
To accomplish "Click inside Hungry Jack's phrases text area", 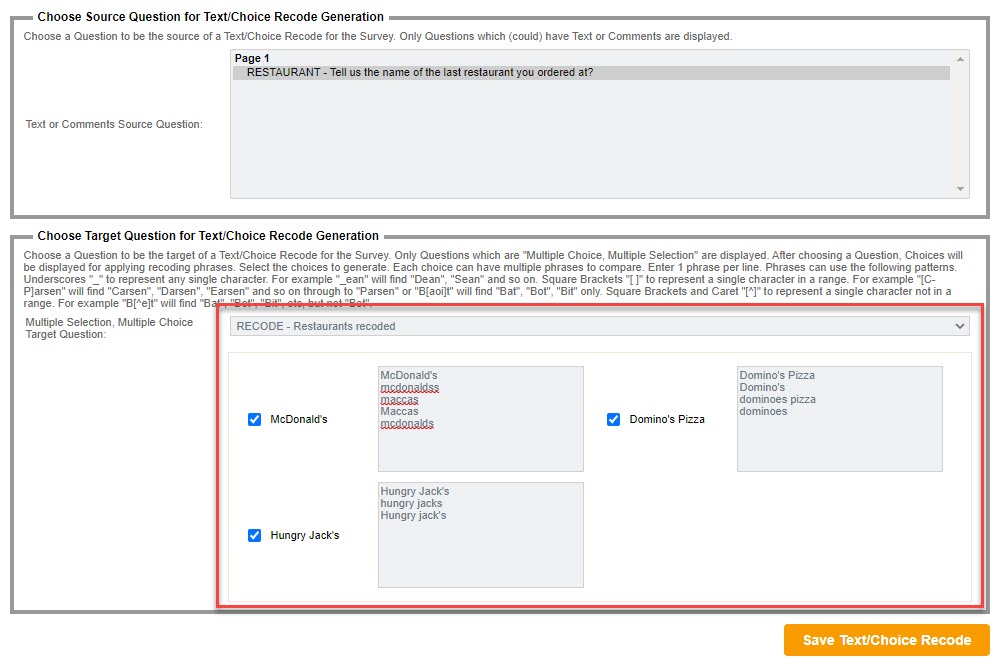I will point(480,534).
